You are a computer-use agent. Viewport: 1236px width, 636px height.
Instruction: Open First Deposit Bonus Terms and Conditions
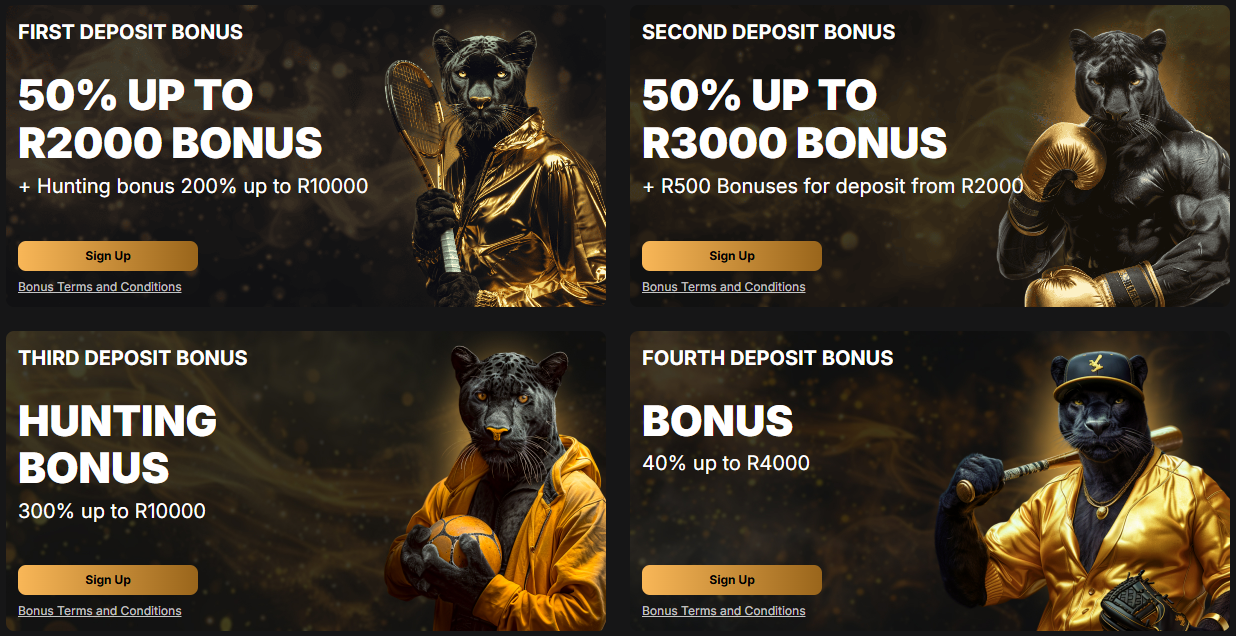coord(100,287)
